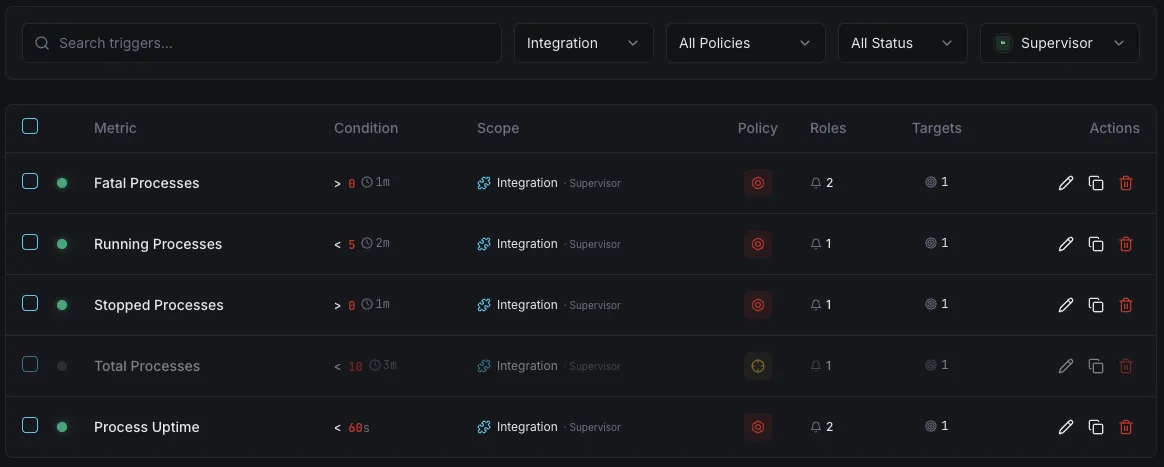This screenshot has height=467, width=1164.
Task: Check the Running Processes row checkbox
Action: [x=30, y=242]
